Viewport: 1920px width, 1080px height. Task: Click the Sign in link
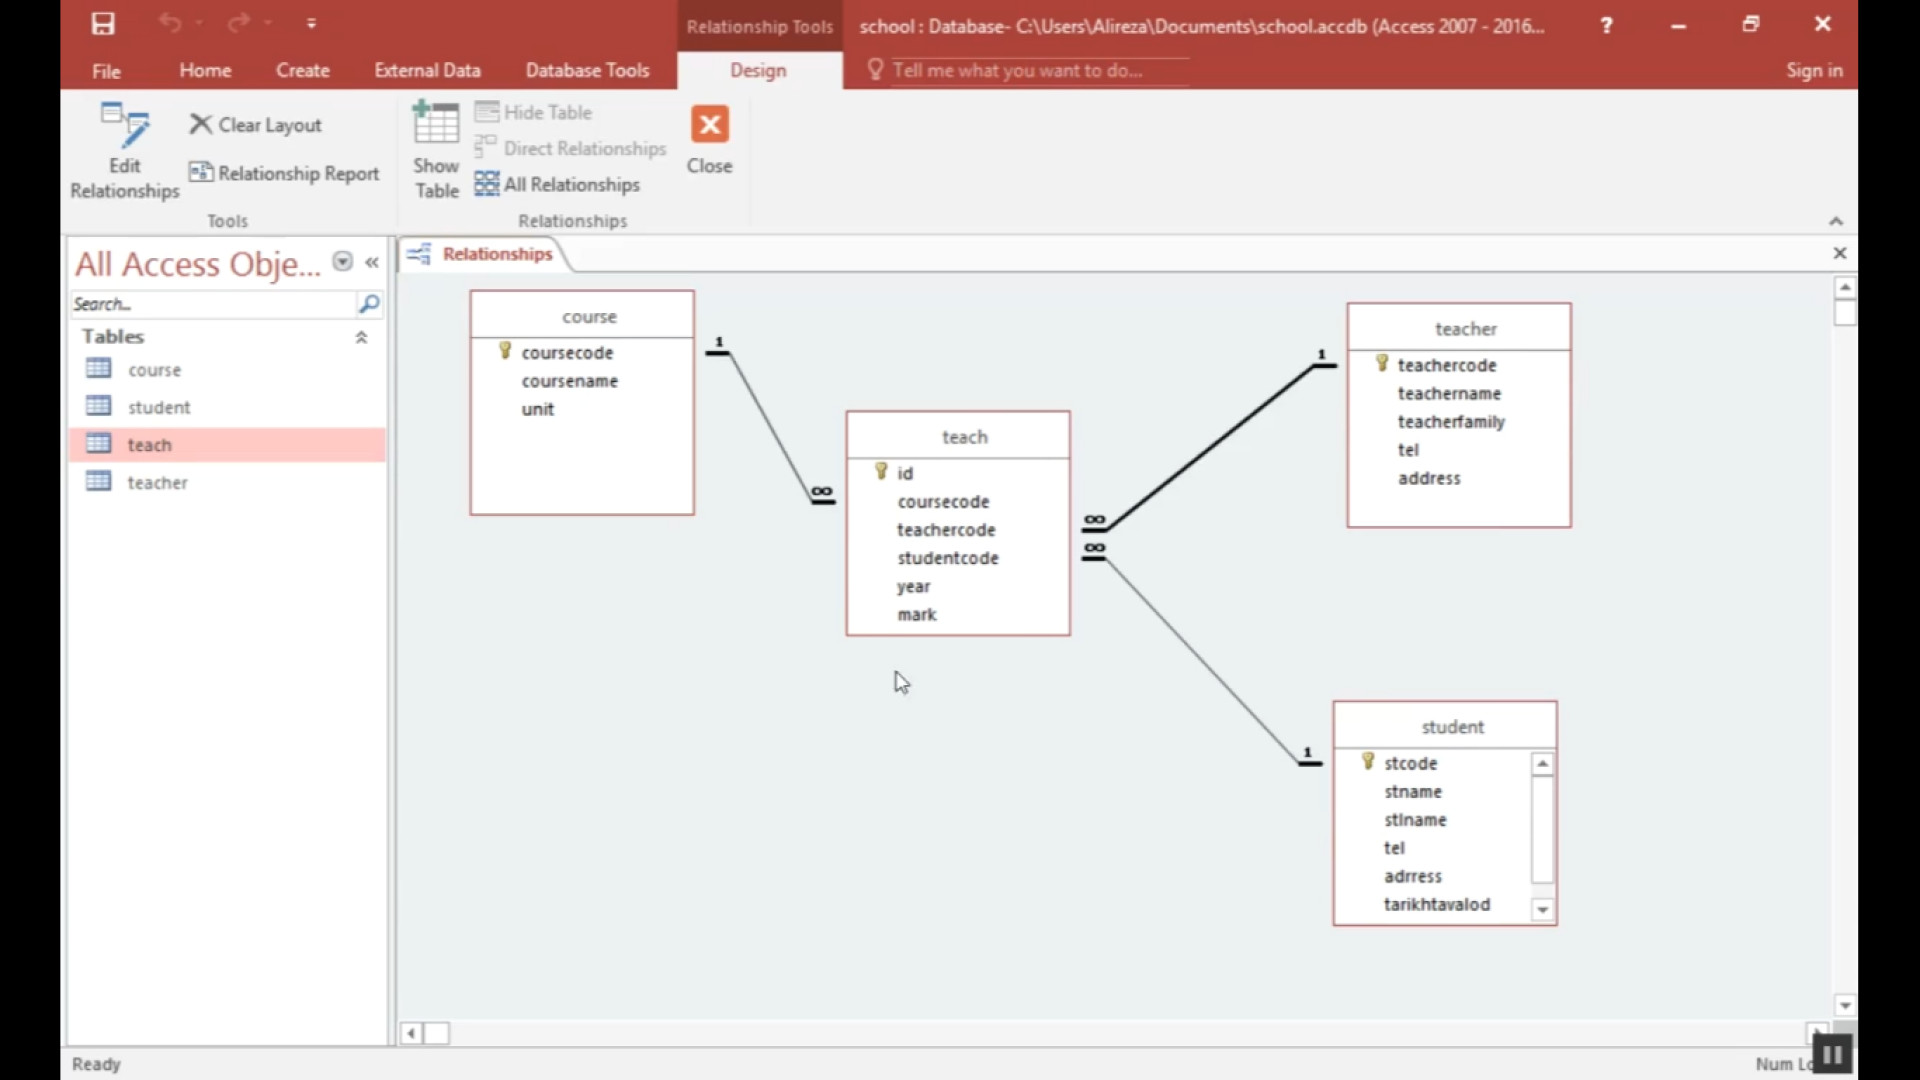[x=1814, y=70]
